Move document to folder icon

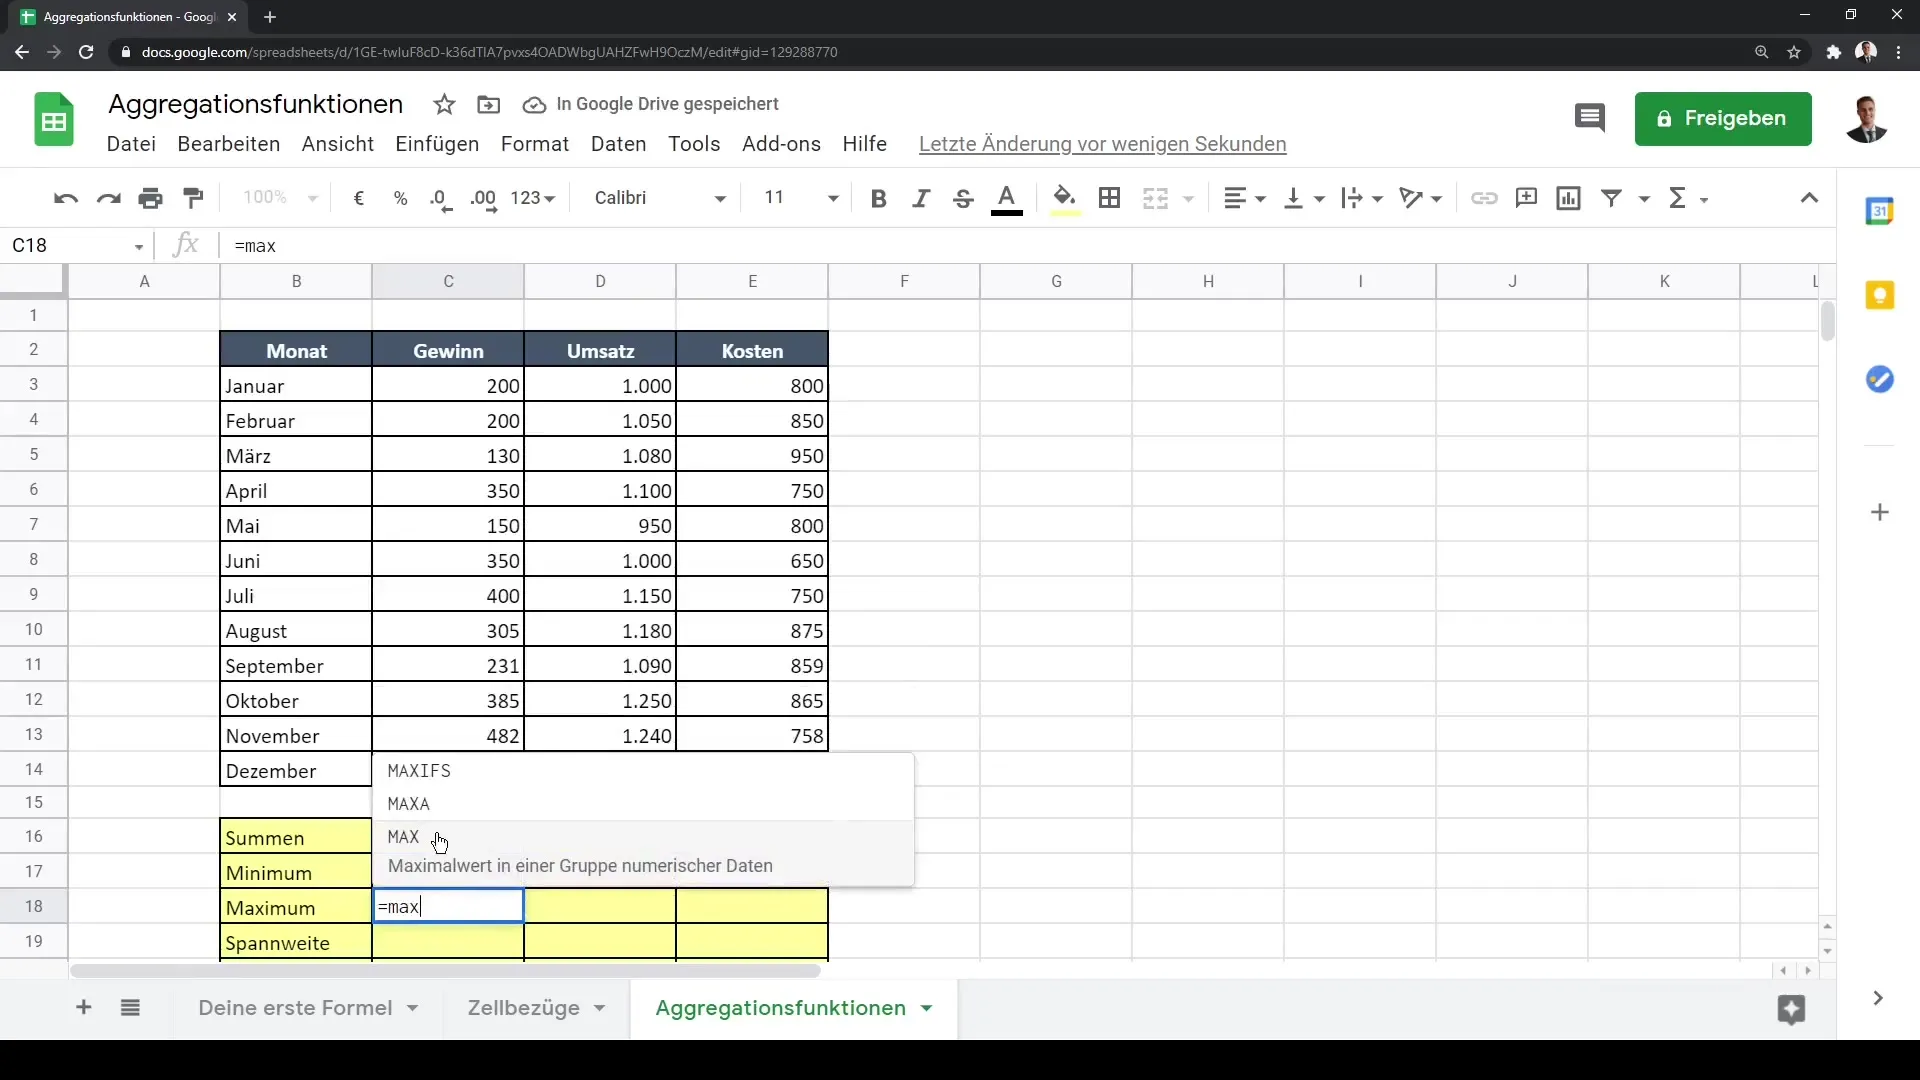(x=488, y=104)
